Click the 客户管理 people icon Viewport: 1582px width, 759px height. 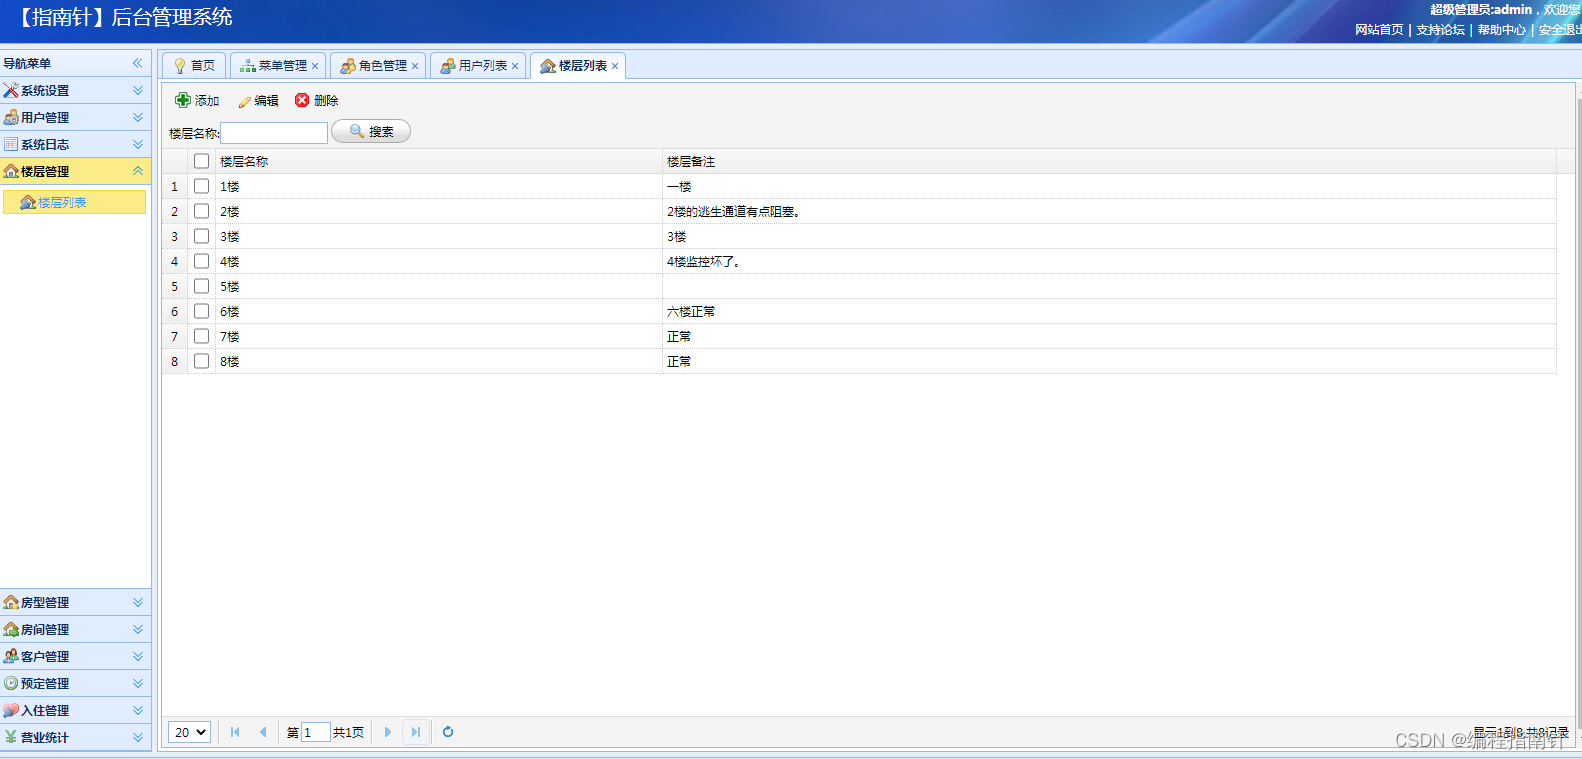(11, 656)
